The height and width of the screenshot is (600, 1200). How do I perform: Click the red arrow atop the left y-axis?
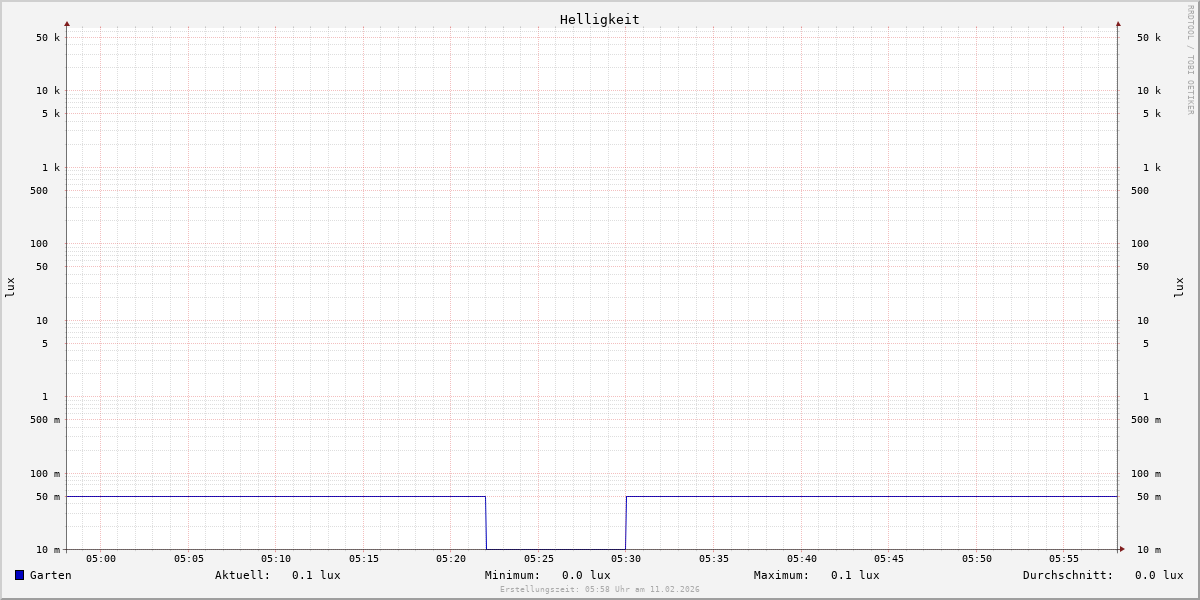(x=67, y=23)
